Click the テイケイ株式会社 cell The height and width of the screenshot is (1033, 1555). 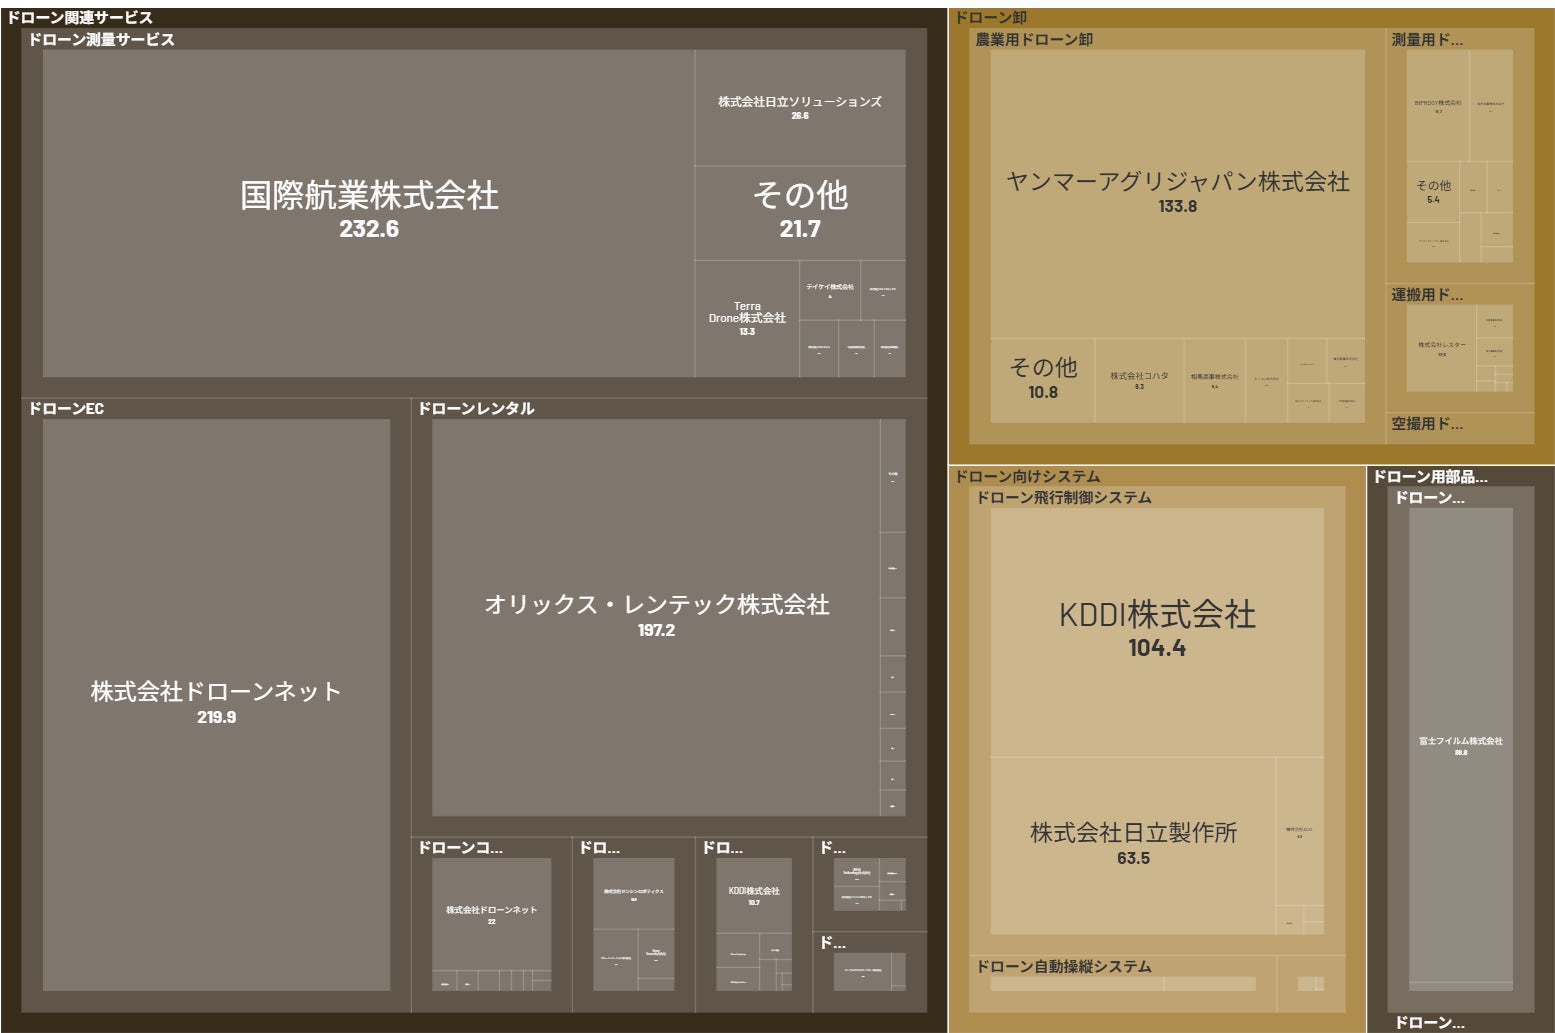[832, 290]
